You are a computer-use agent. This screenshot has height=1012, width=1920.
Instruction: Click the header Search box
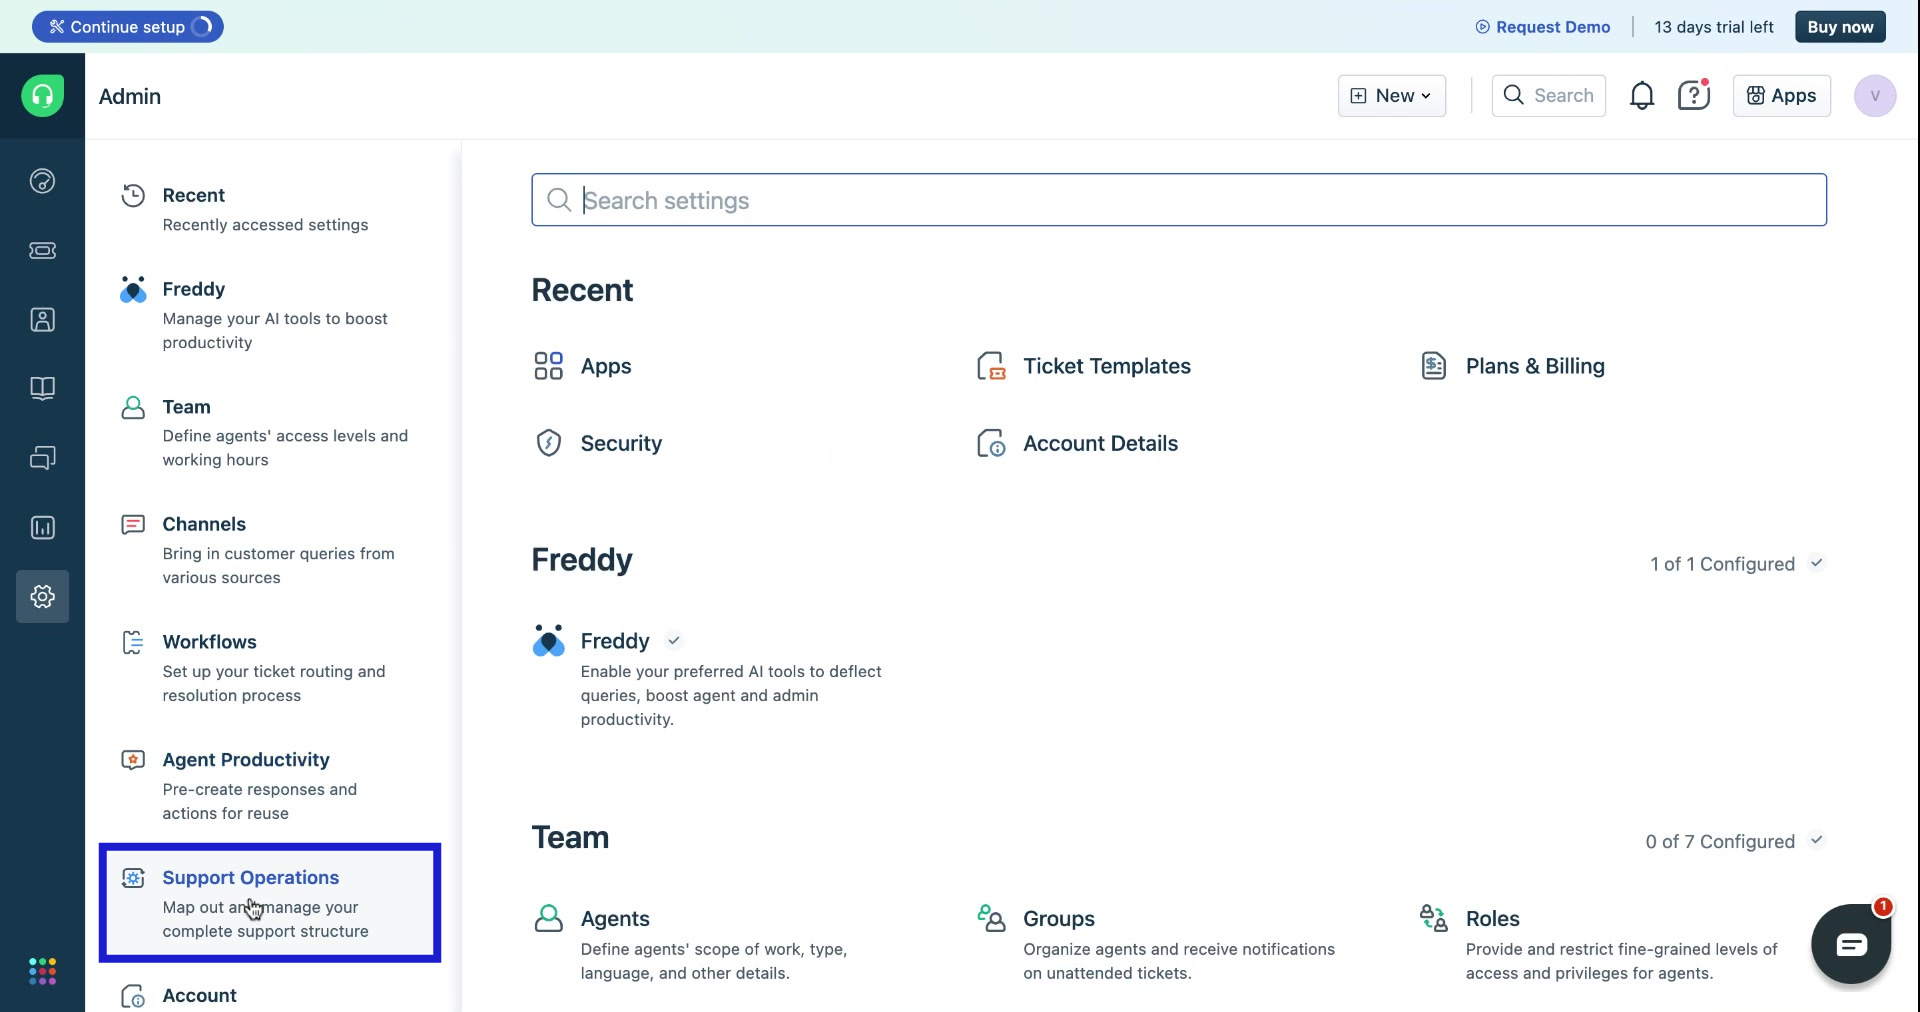coord(1548,96)
